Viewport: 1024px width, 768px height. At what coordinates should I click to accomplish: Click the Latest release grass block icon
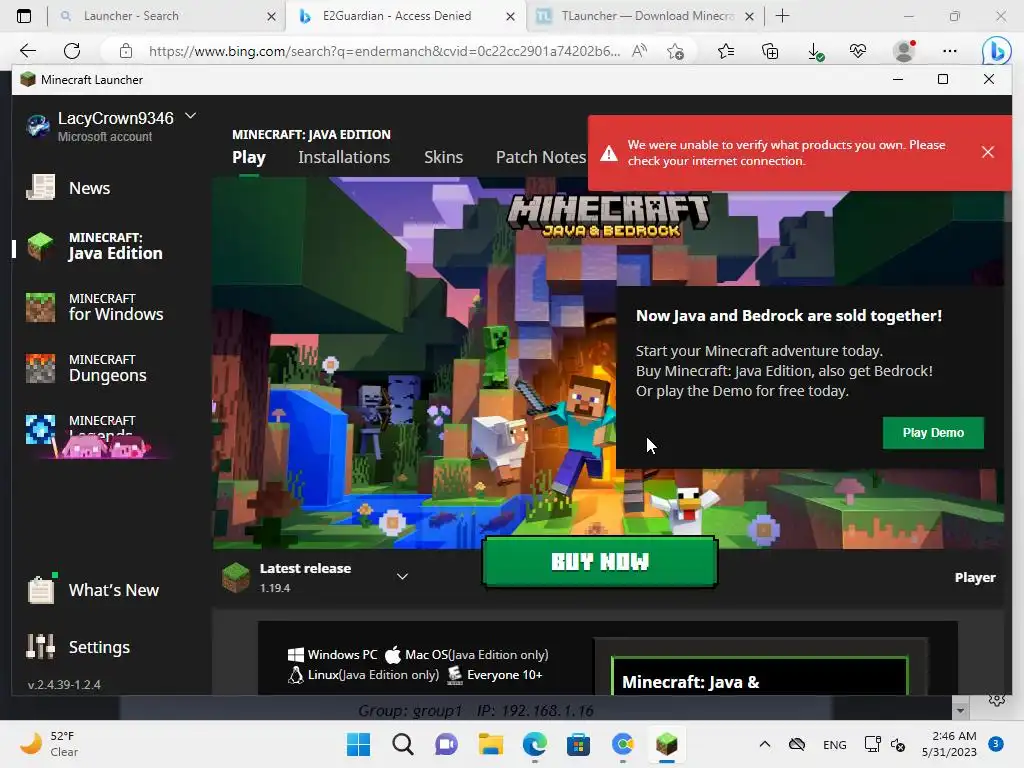click(x=236, y=577)
